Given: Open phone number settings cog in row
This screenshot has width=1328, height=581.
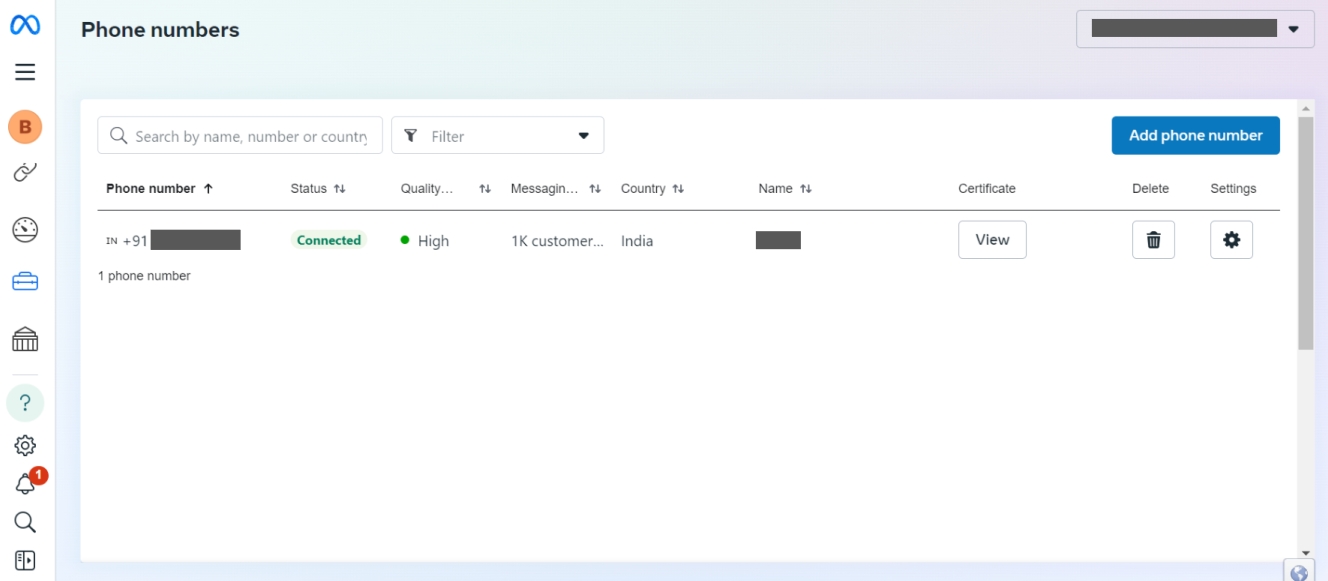Looking at the screenshot, I should click(1231, 240).
